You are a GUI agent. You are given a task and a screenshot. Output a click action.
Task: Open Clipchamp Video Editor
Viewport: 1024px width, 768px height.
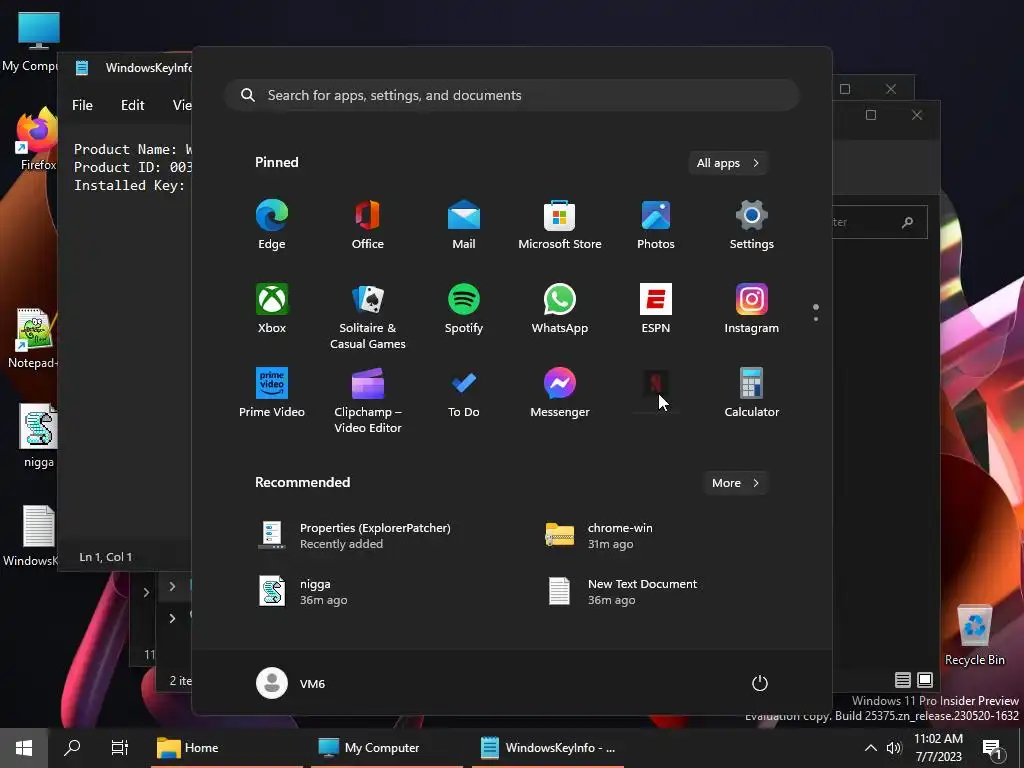pos(368,400)
